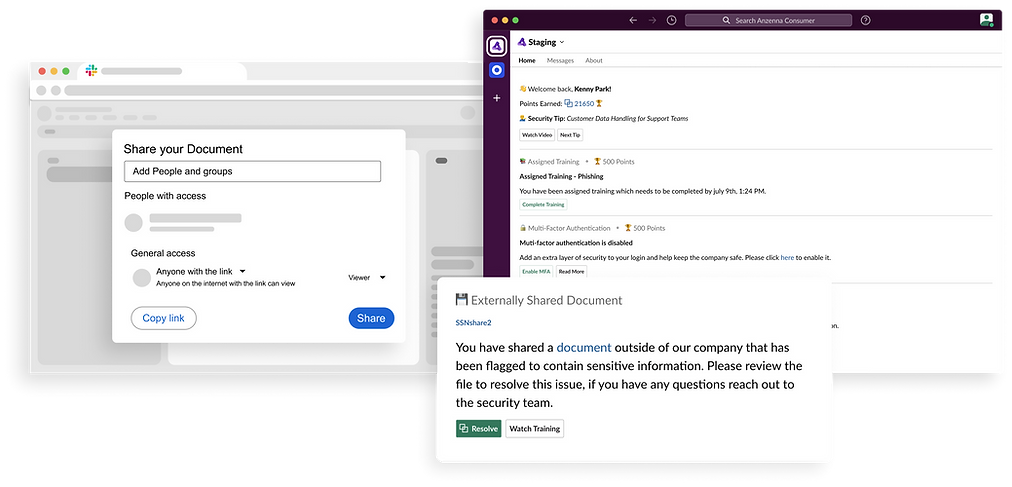The image size is (1012, 487).
Task: Click the green Resolve button
Action: 478,429
